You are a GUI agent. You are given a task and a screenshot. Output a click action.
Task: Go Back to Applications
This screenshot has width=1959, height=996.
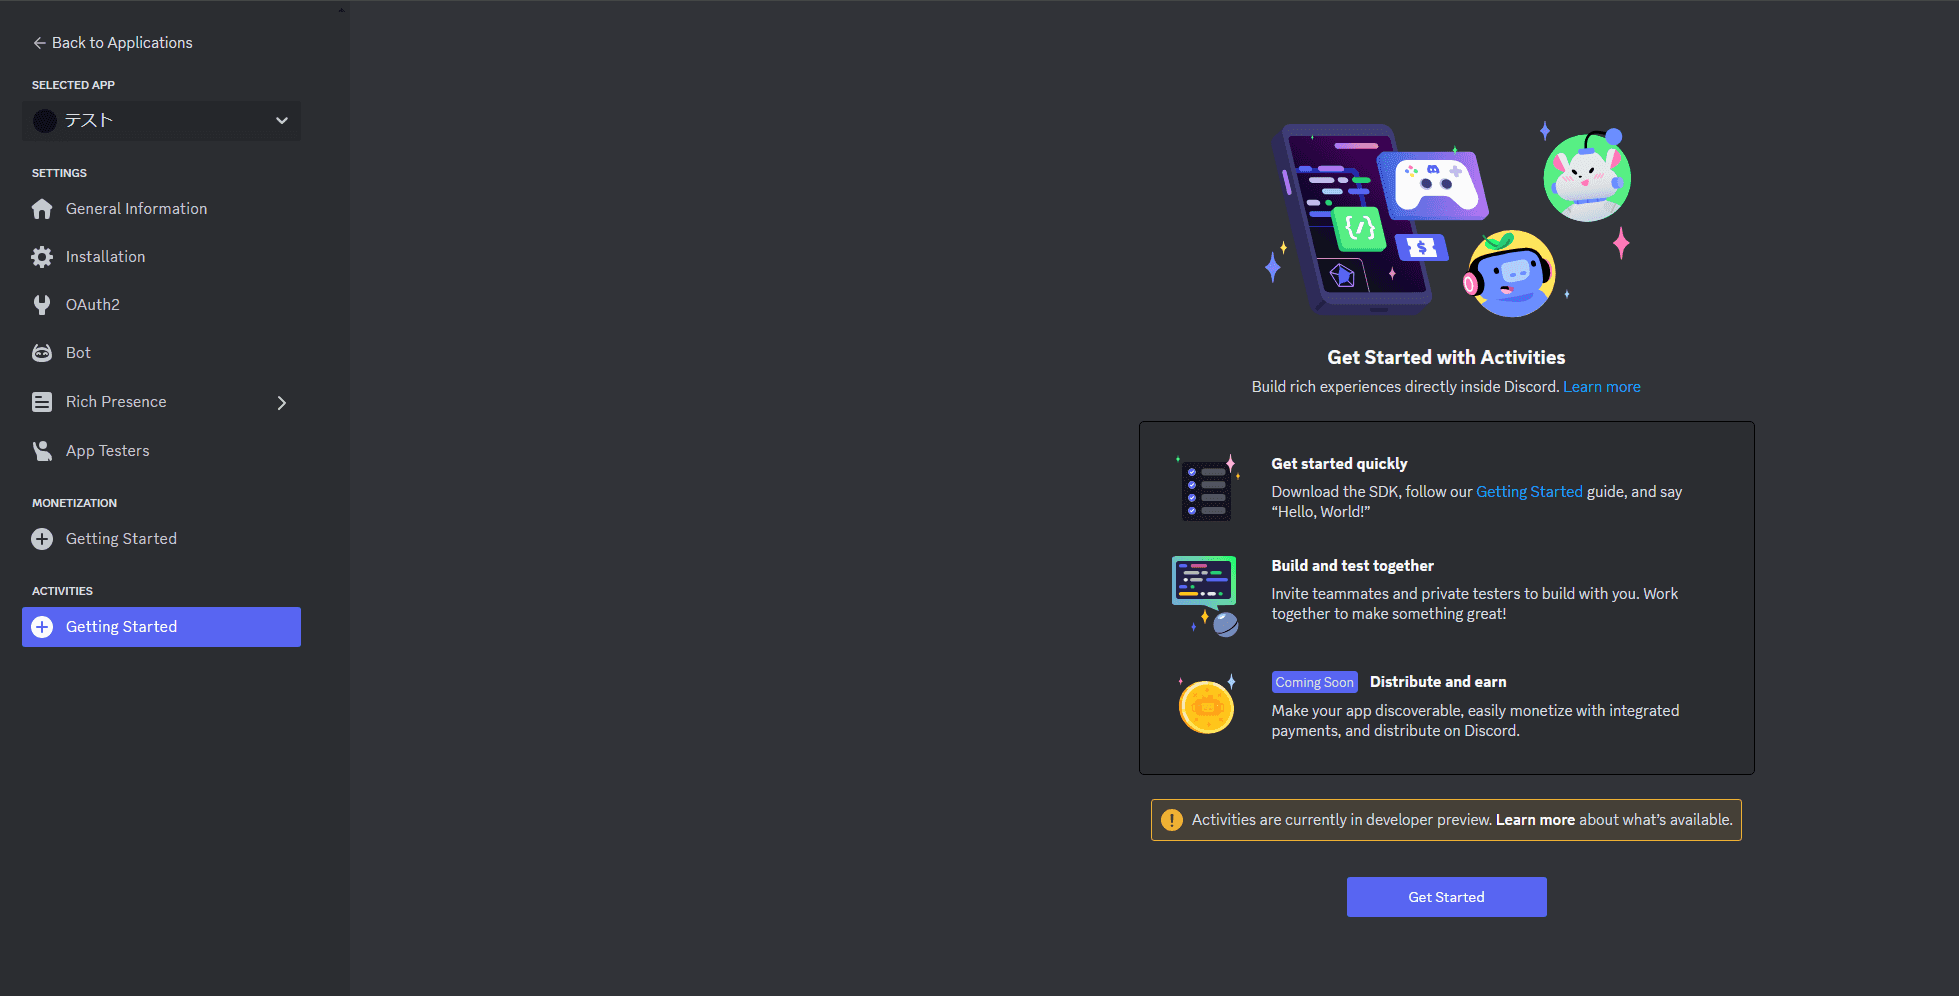click(112, 43)
